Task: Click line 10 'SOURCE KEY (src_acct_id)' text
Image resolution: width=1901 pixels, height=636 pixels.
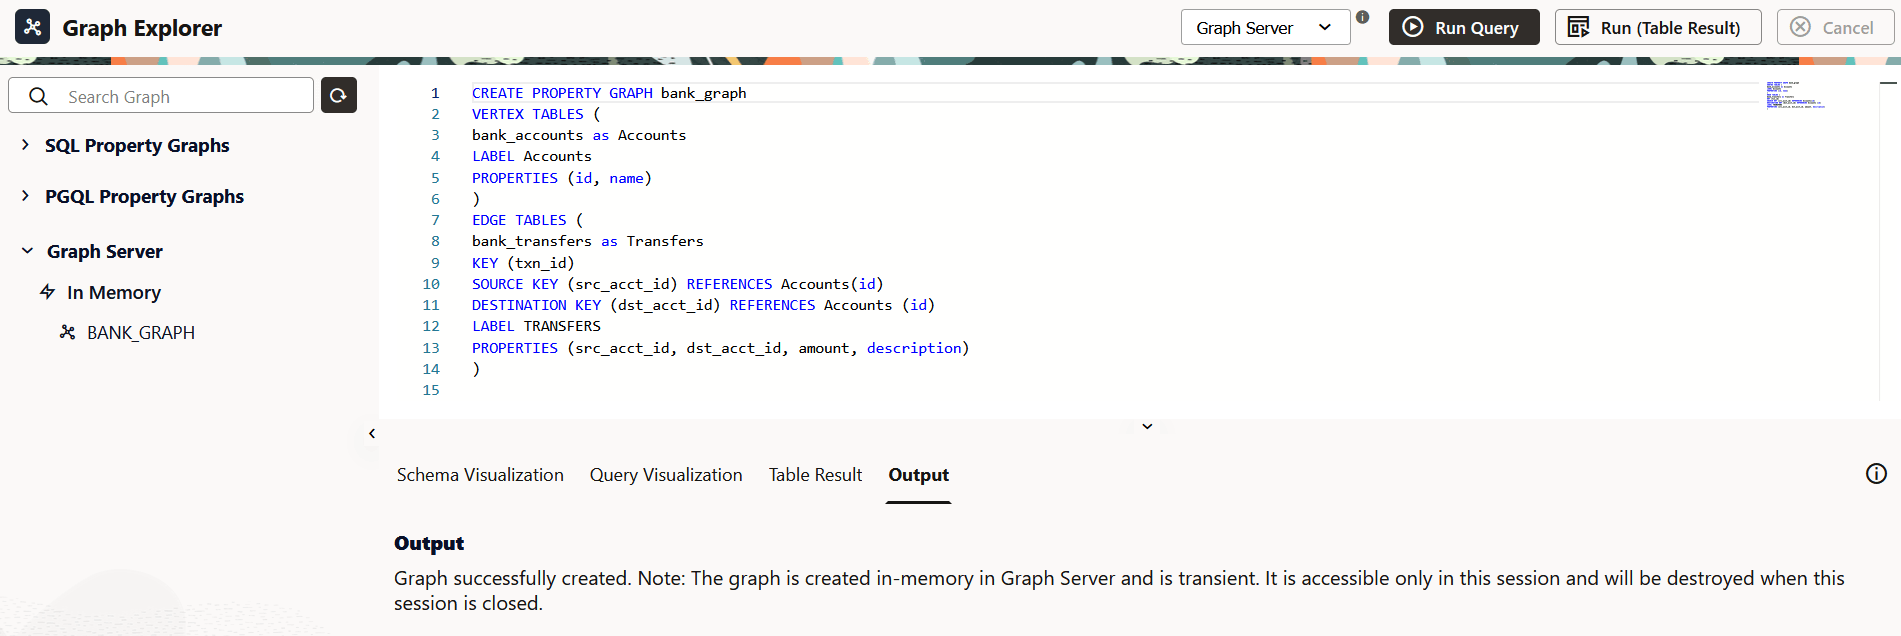Action: pyautogui.click(x=575, y=284)
